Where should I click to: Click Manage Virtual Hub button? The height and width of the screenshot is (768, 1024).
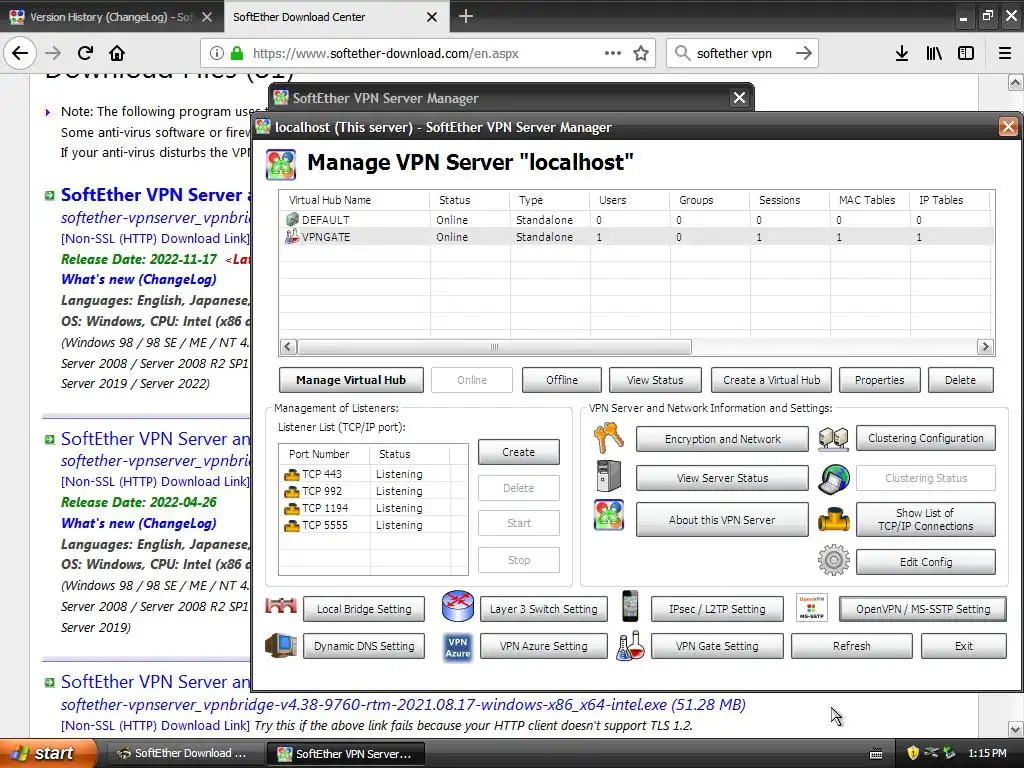pos(351,379)
